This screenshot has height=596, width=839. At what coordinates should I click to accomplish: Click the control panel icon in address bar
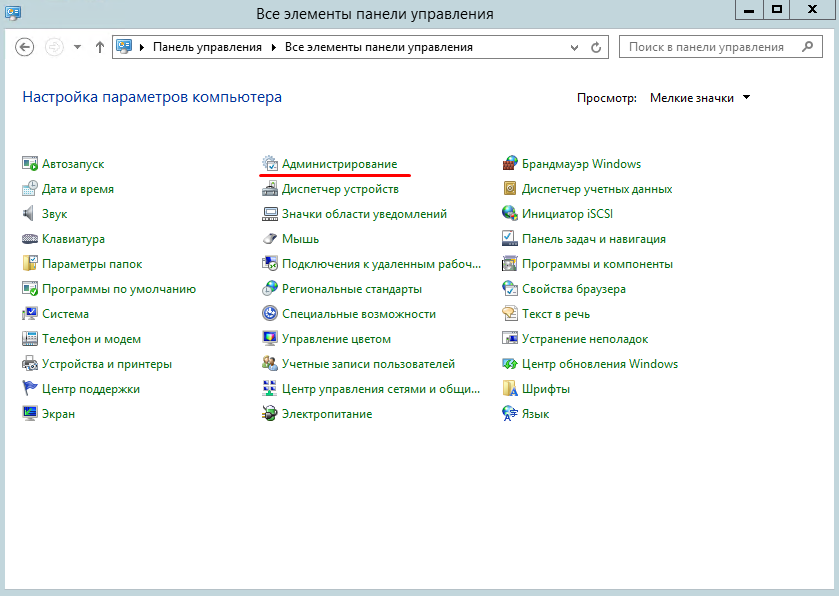tap(124, 47)
